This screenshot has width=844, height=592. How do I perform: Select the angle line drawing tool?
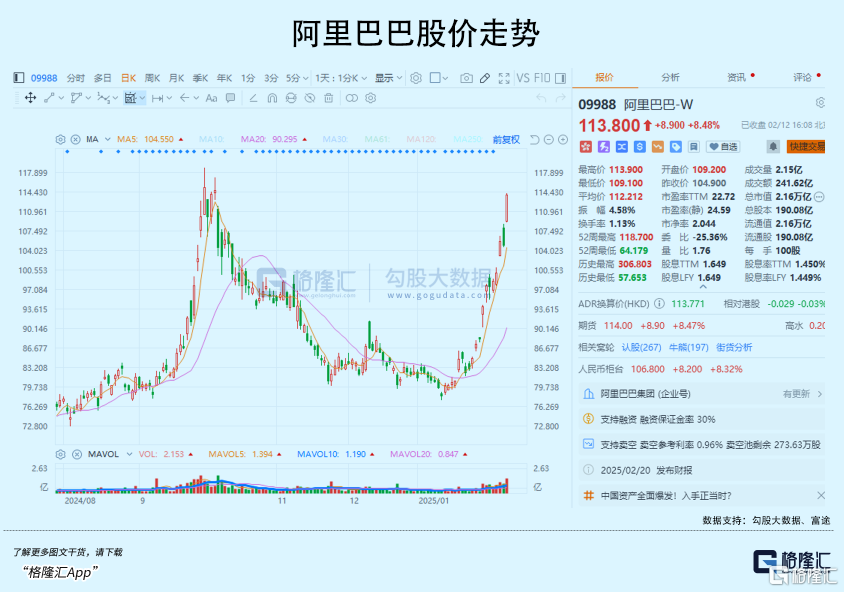tap(254, 98)
